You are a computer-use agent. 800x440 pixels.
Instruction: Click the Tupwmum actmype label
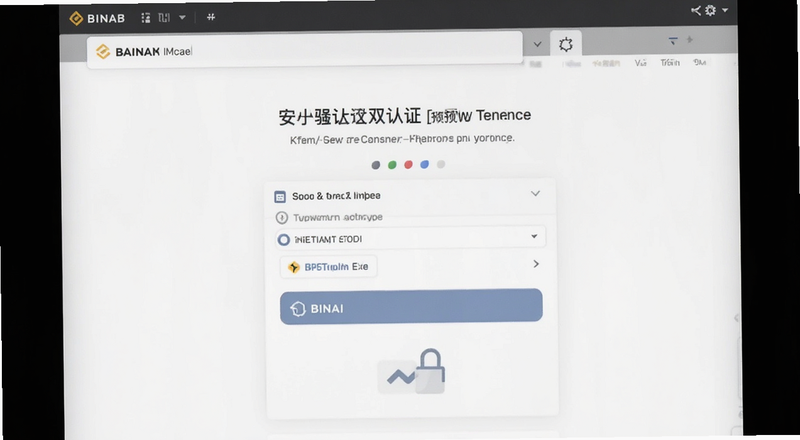tap(338, 217)
